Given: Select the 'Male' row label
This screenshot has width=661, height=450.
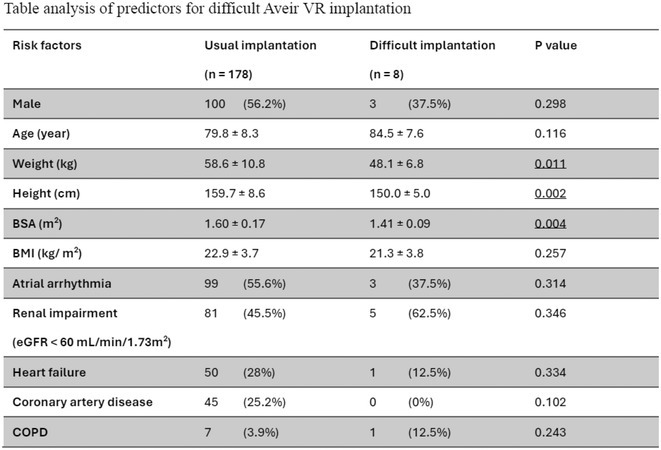Looking at the screenshot, I should (27, 104).
